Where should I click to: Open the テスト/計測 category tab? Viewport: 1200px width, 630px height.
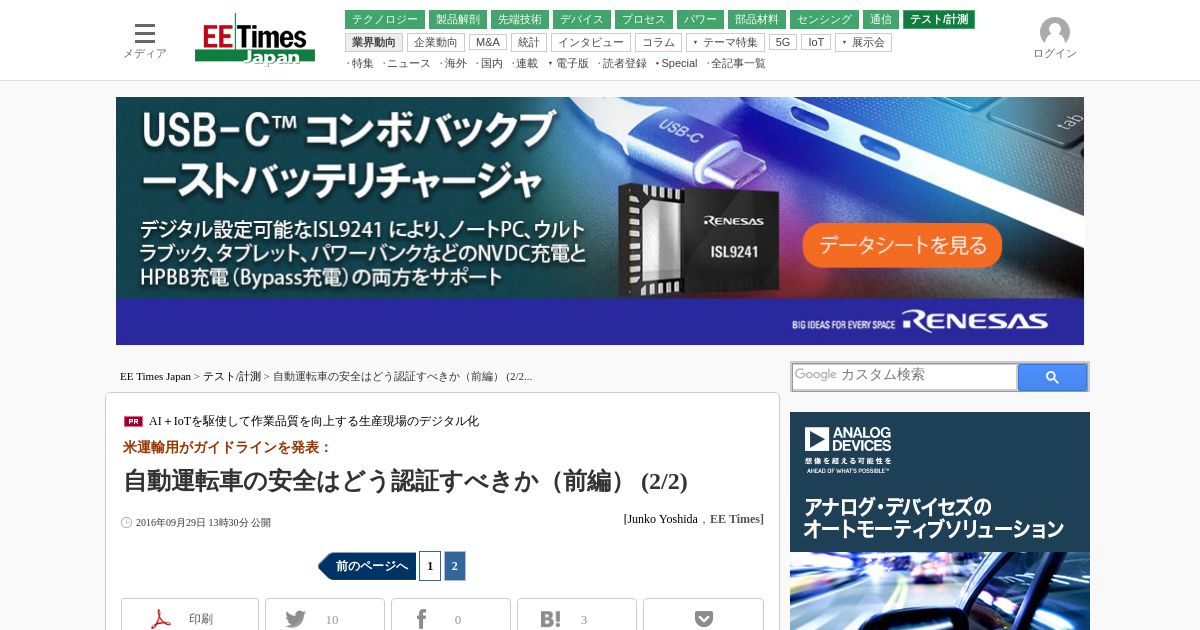pos(939,20)
